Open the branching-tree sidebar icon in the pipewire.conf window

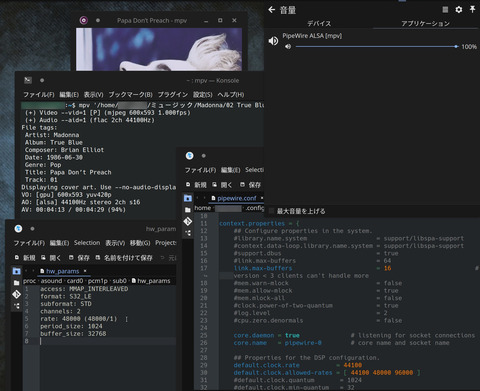pyautogui.click(x=188, y=233)
